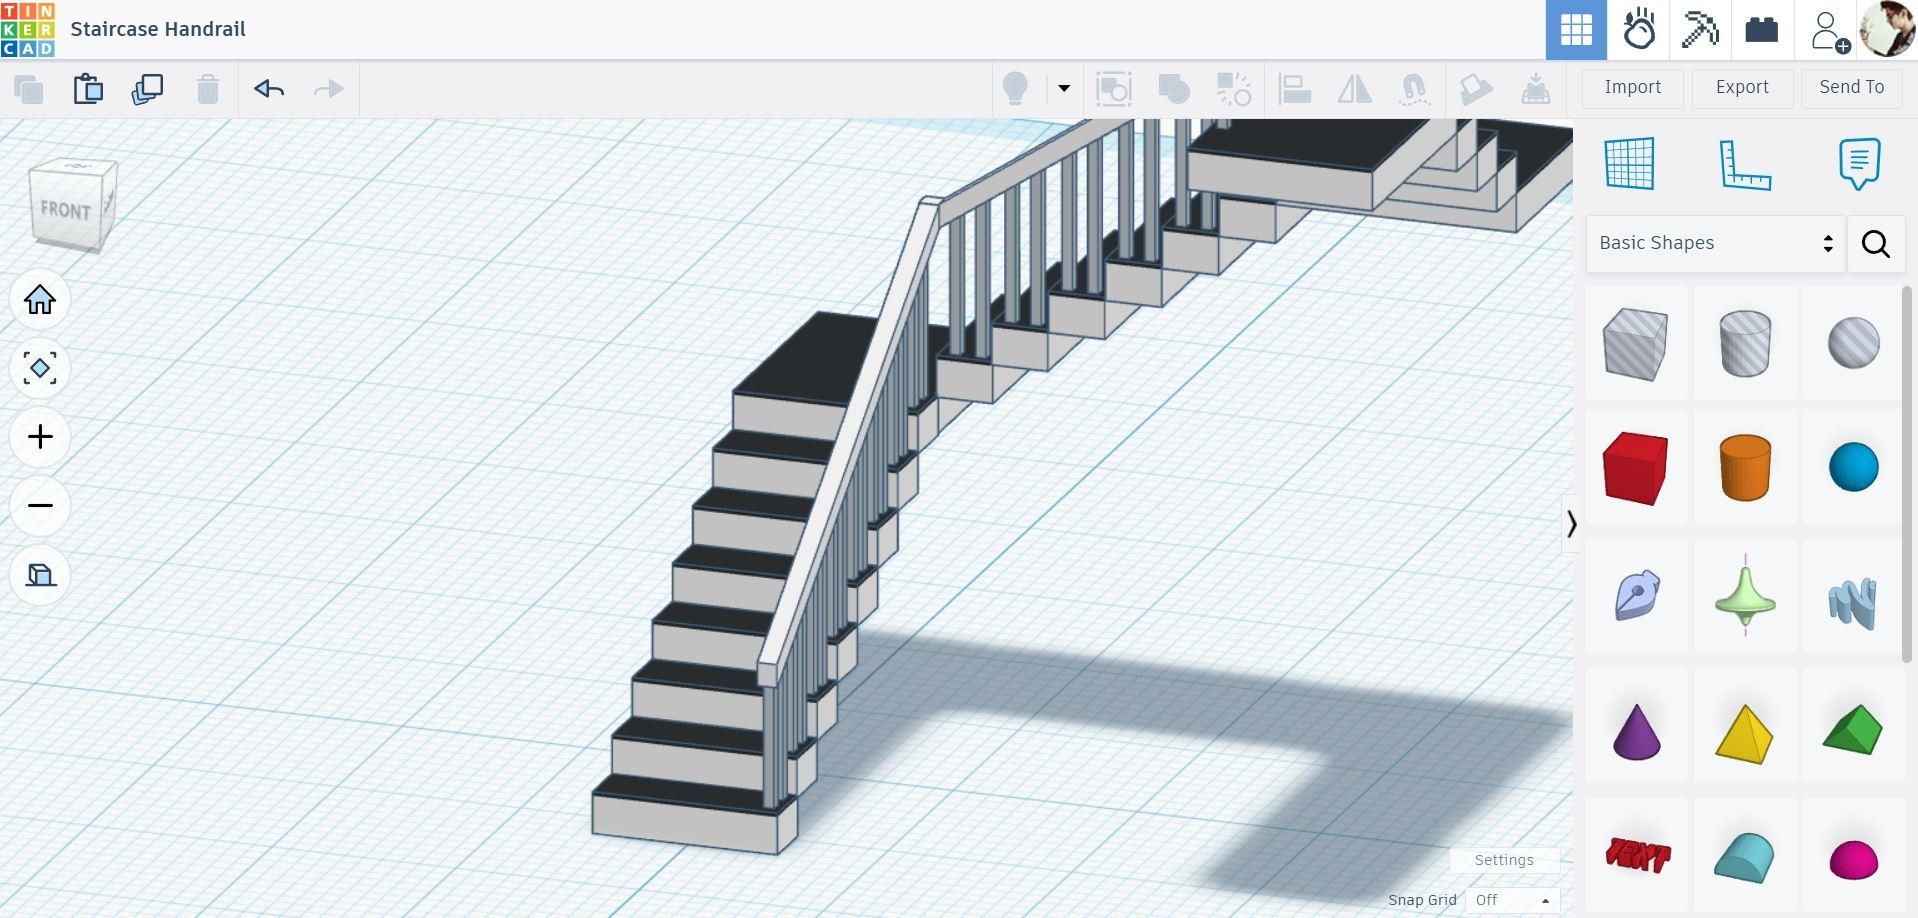1918x918 pixels.
Task: Select the purple Cone shape
Action: pos(1637,731)
